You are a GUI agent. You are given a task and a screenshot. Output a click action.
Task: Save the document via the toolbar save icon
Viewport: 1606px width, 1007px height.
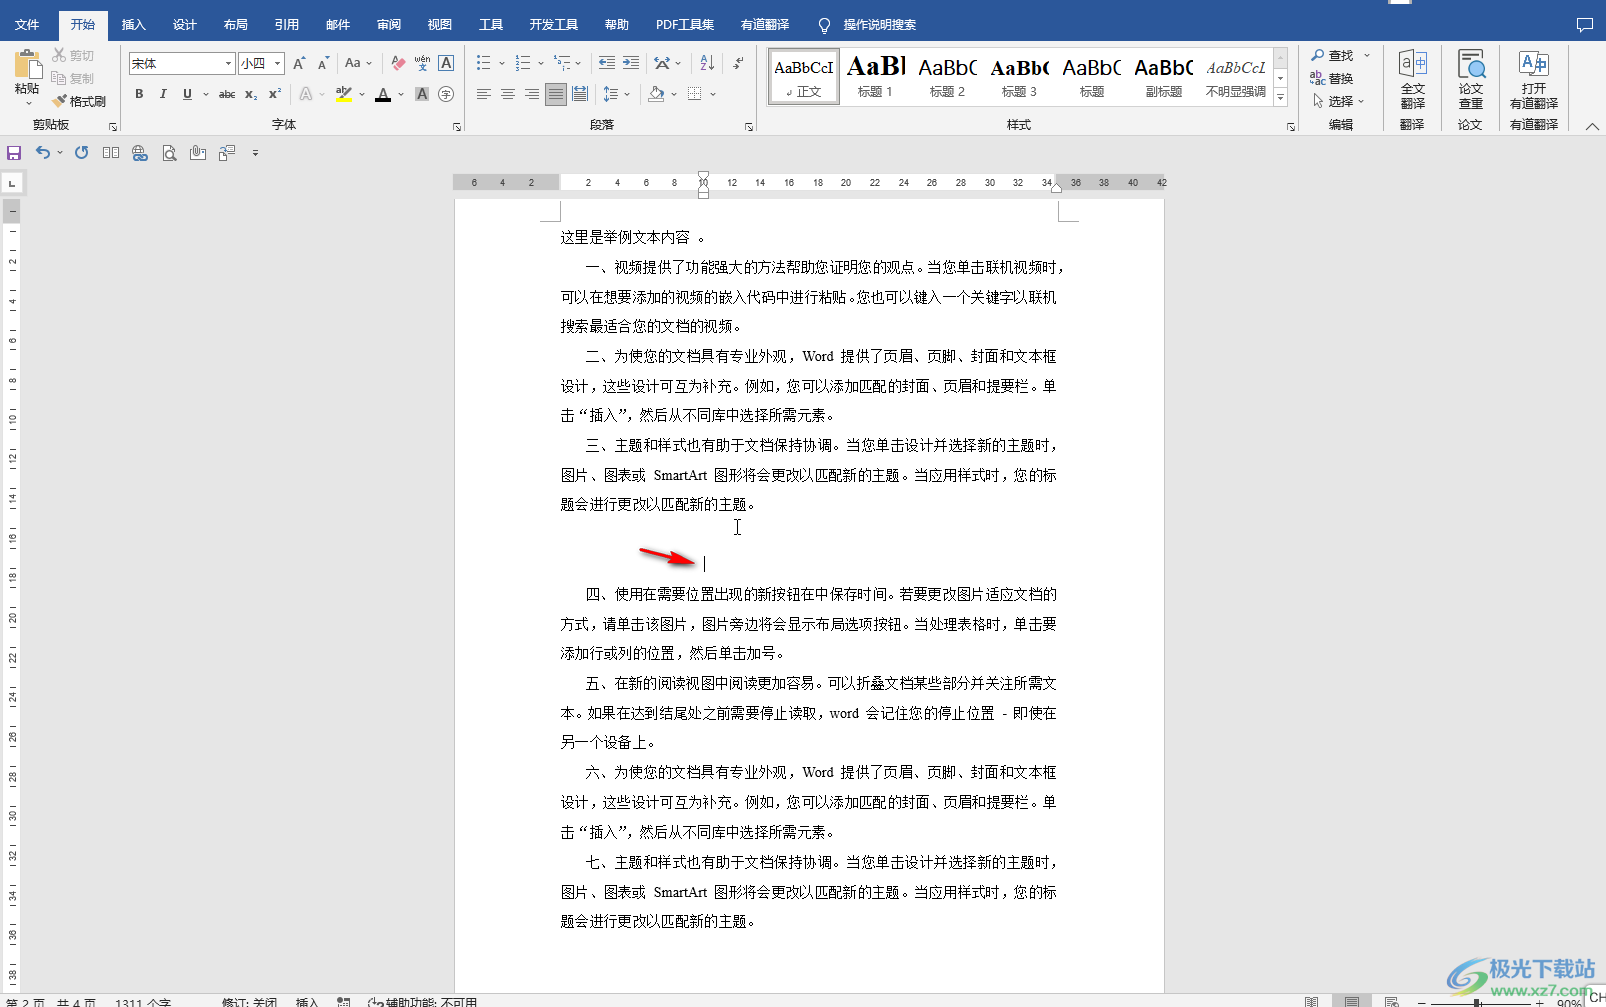(x=14, y=153)
